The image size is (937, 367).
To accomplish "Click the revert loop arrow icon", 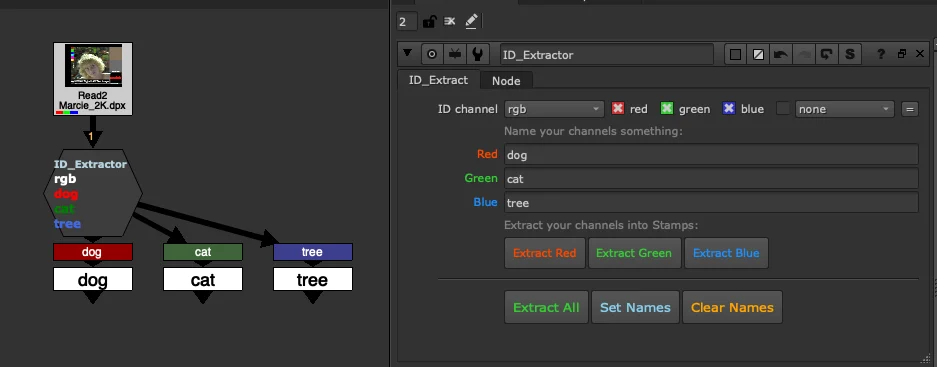I will click(x=826, y=54).
